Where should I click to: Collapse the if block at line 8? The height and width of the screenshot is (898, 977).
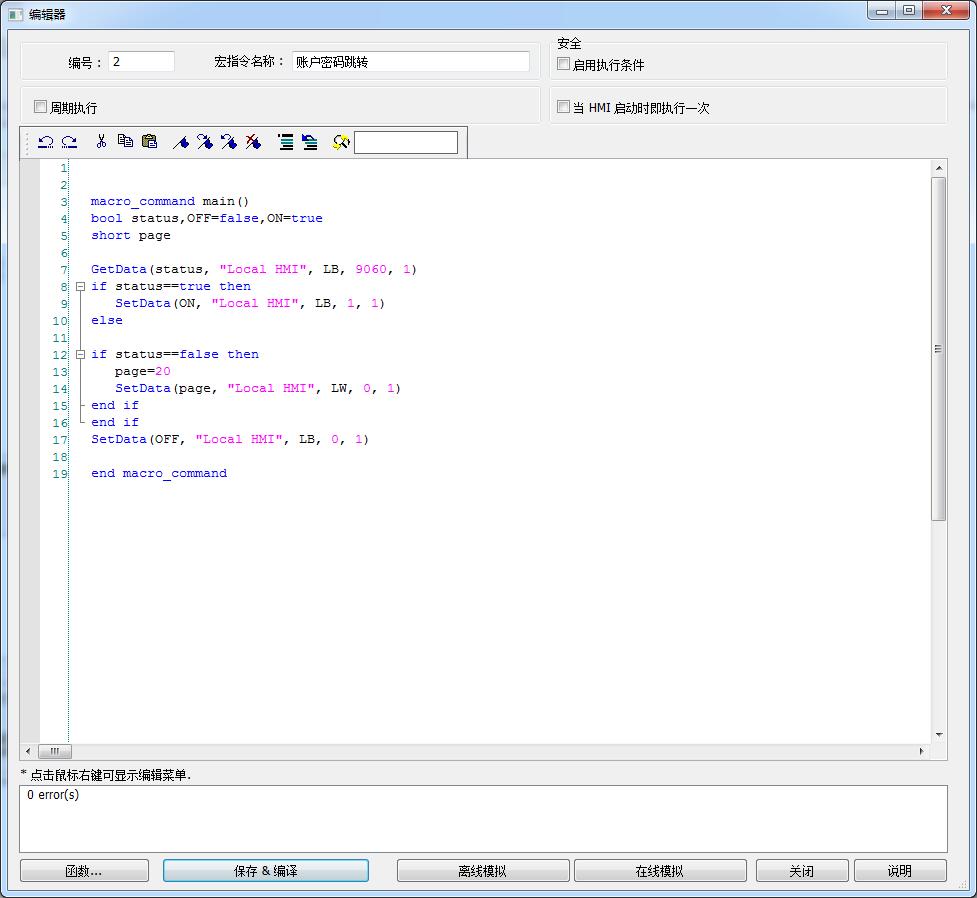coord(81,286)
